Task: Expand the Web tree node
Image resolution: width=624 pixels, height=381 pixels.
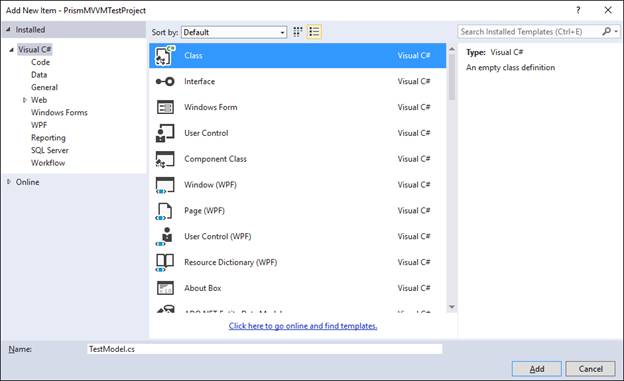Action: [25, 100]
